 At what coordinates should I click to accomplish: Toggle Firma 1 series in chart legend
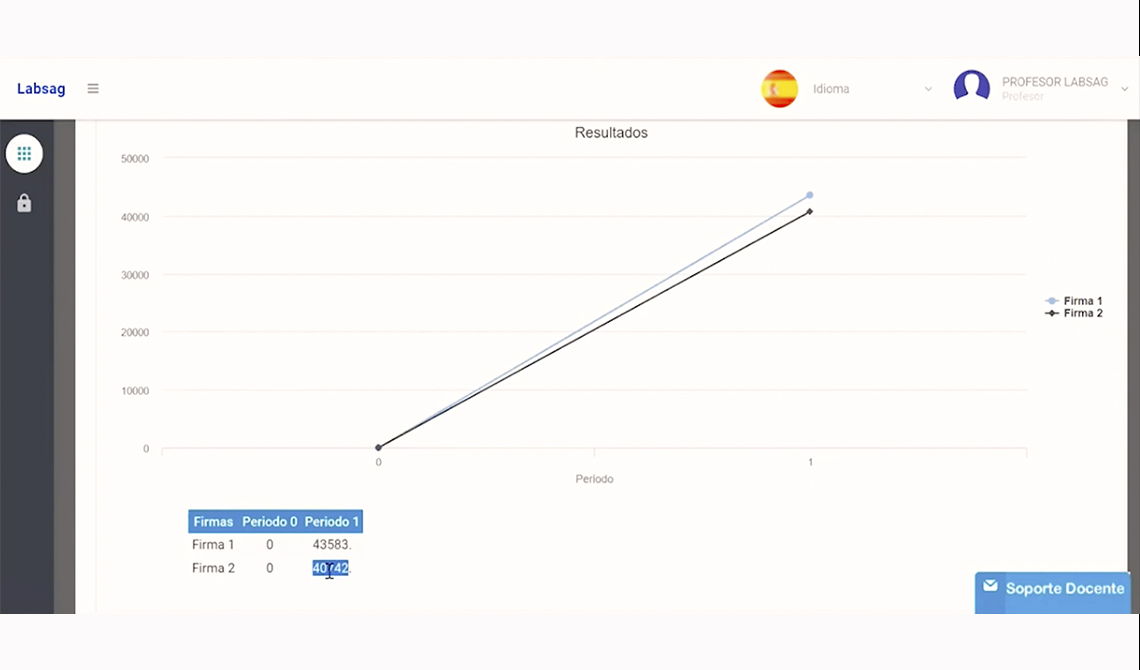[1074, 301]
